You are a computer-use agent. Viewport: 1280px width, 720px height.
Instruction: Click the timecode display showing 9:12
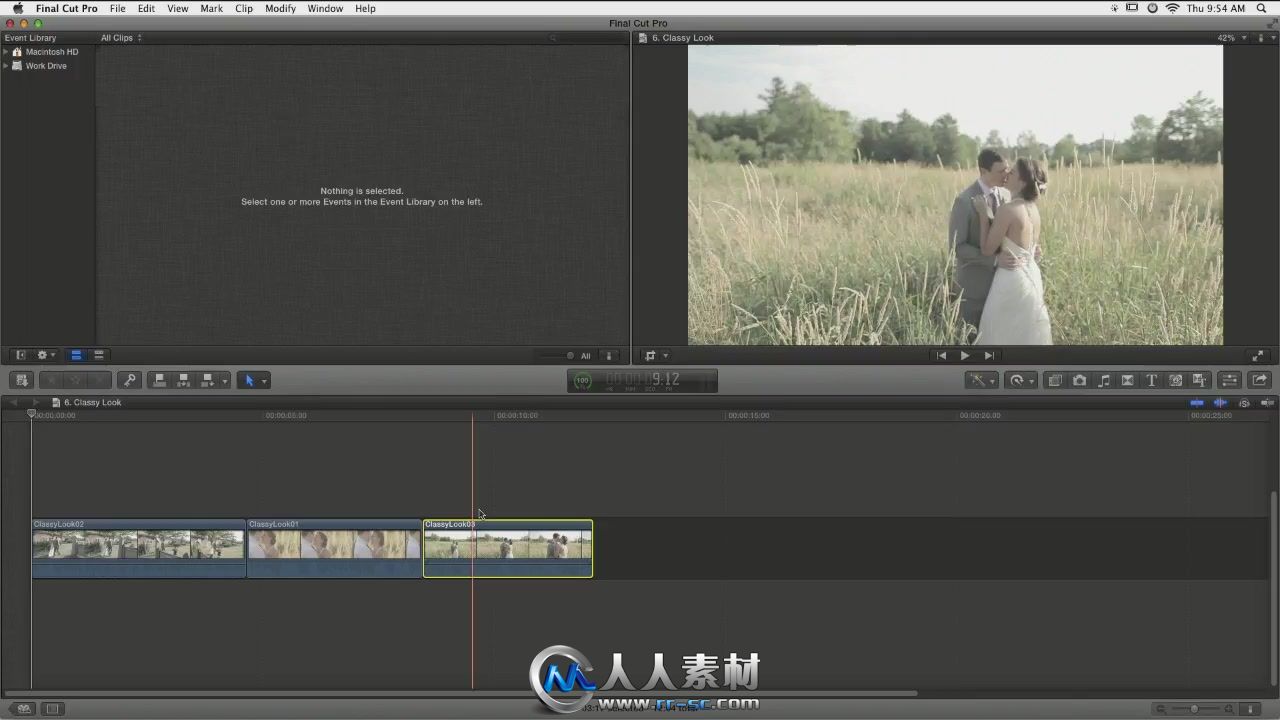click(x=642, y=380)
